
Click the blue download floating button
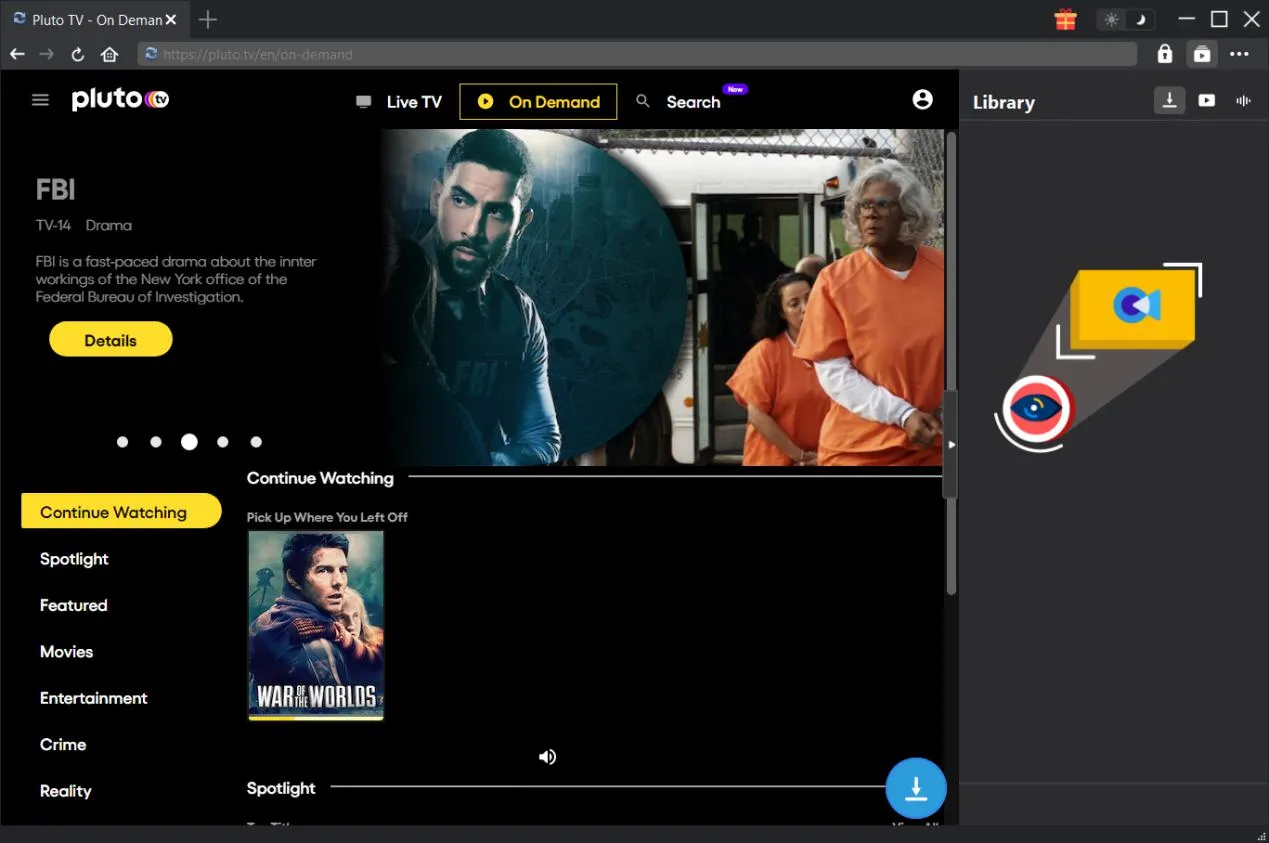click(915, 789)
